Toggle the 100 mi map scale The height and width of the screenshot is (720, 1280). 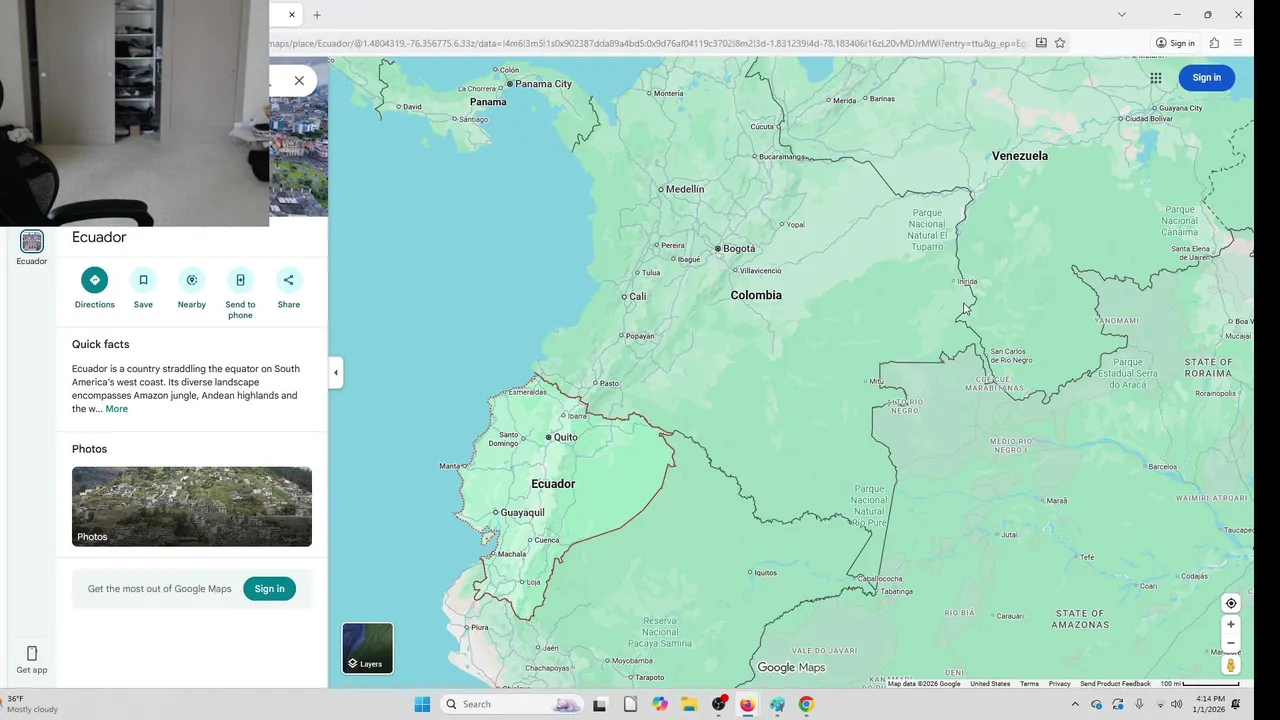(x=1200, y=684)
